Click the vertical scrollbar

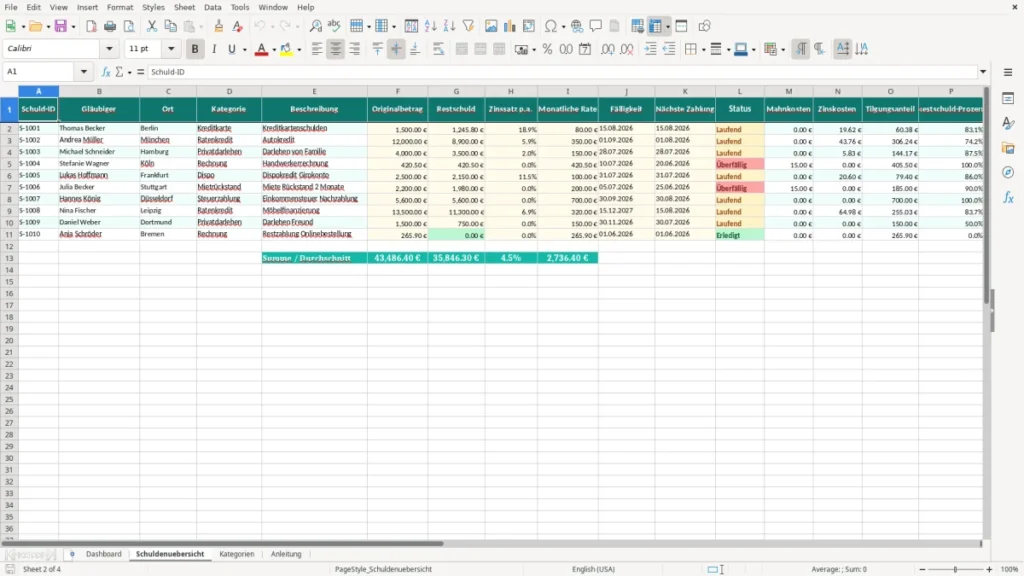click(987, 311)
